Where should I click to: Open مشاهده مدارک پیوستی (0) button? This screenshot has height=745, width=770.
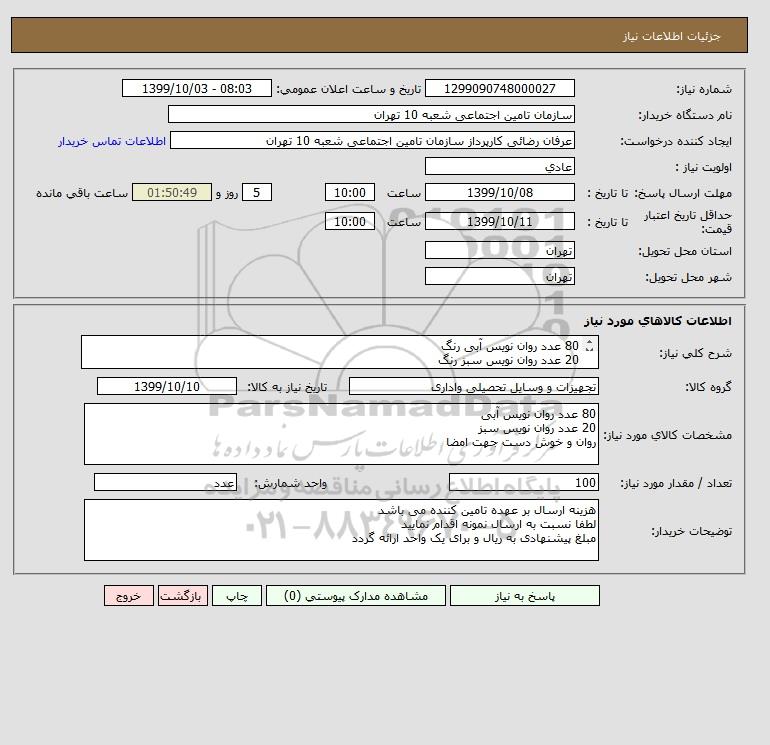point(356,596)
